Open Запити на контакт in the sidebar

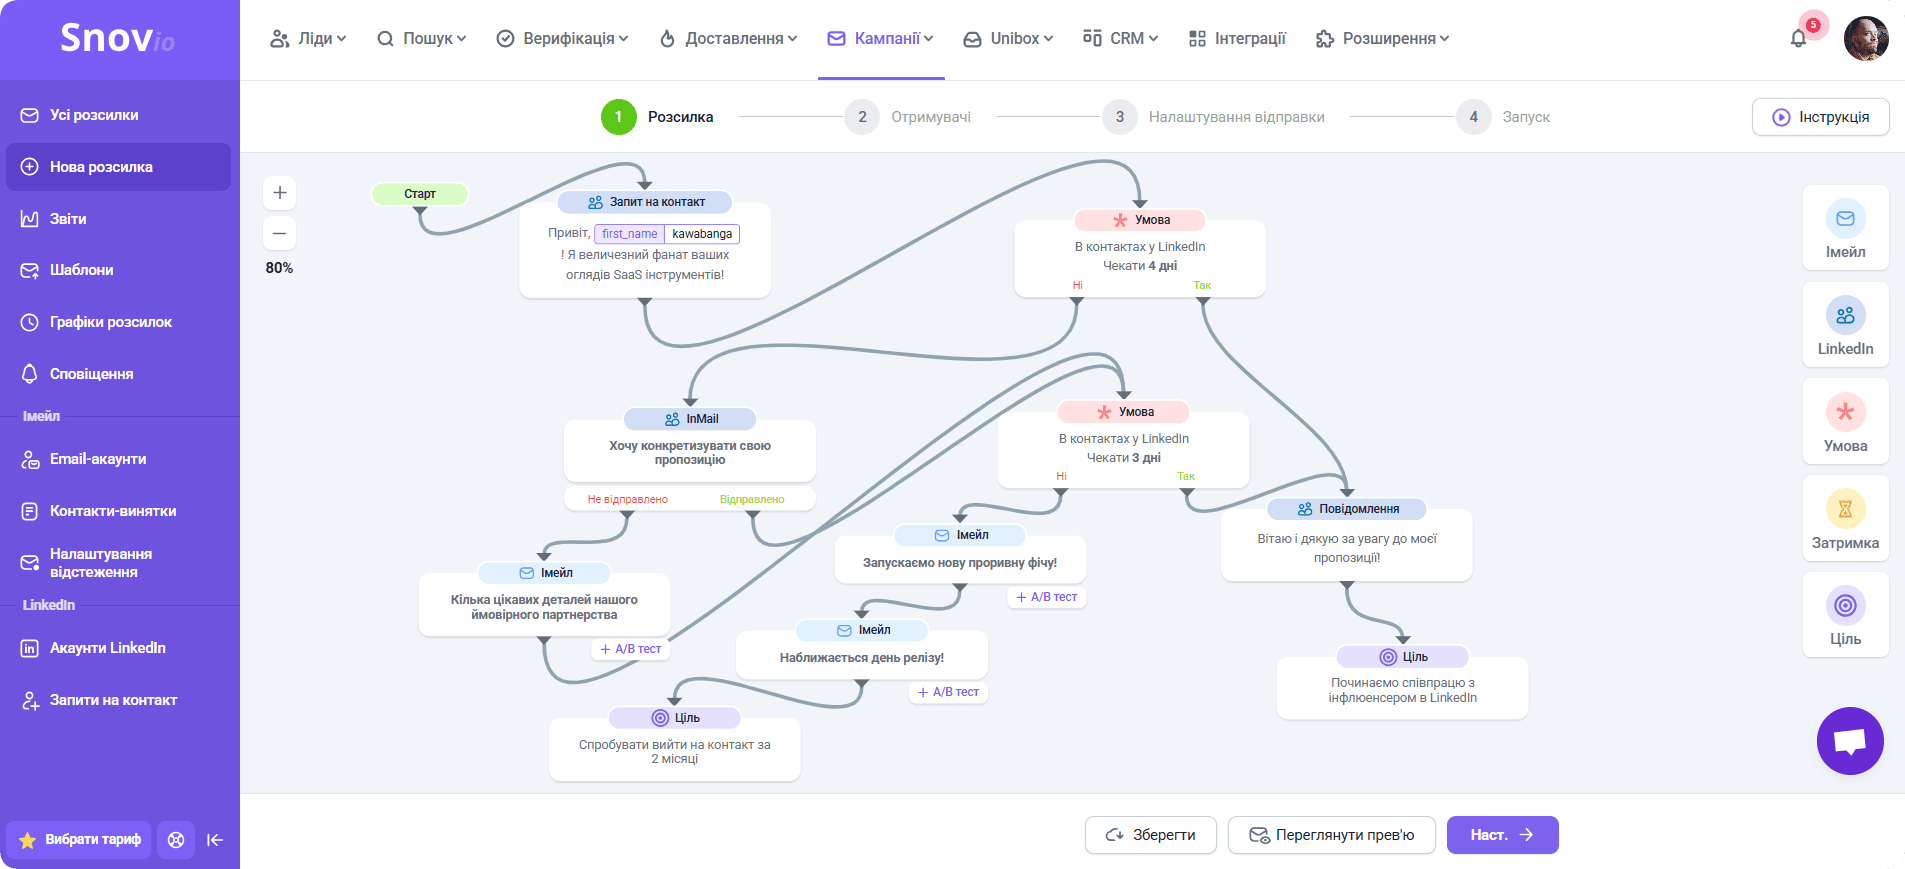(119, 700)
